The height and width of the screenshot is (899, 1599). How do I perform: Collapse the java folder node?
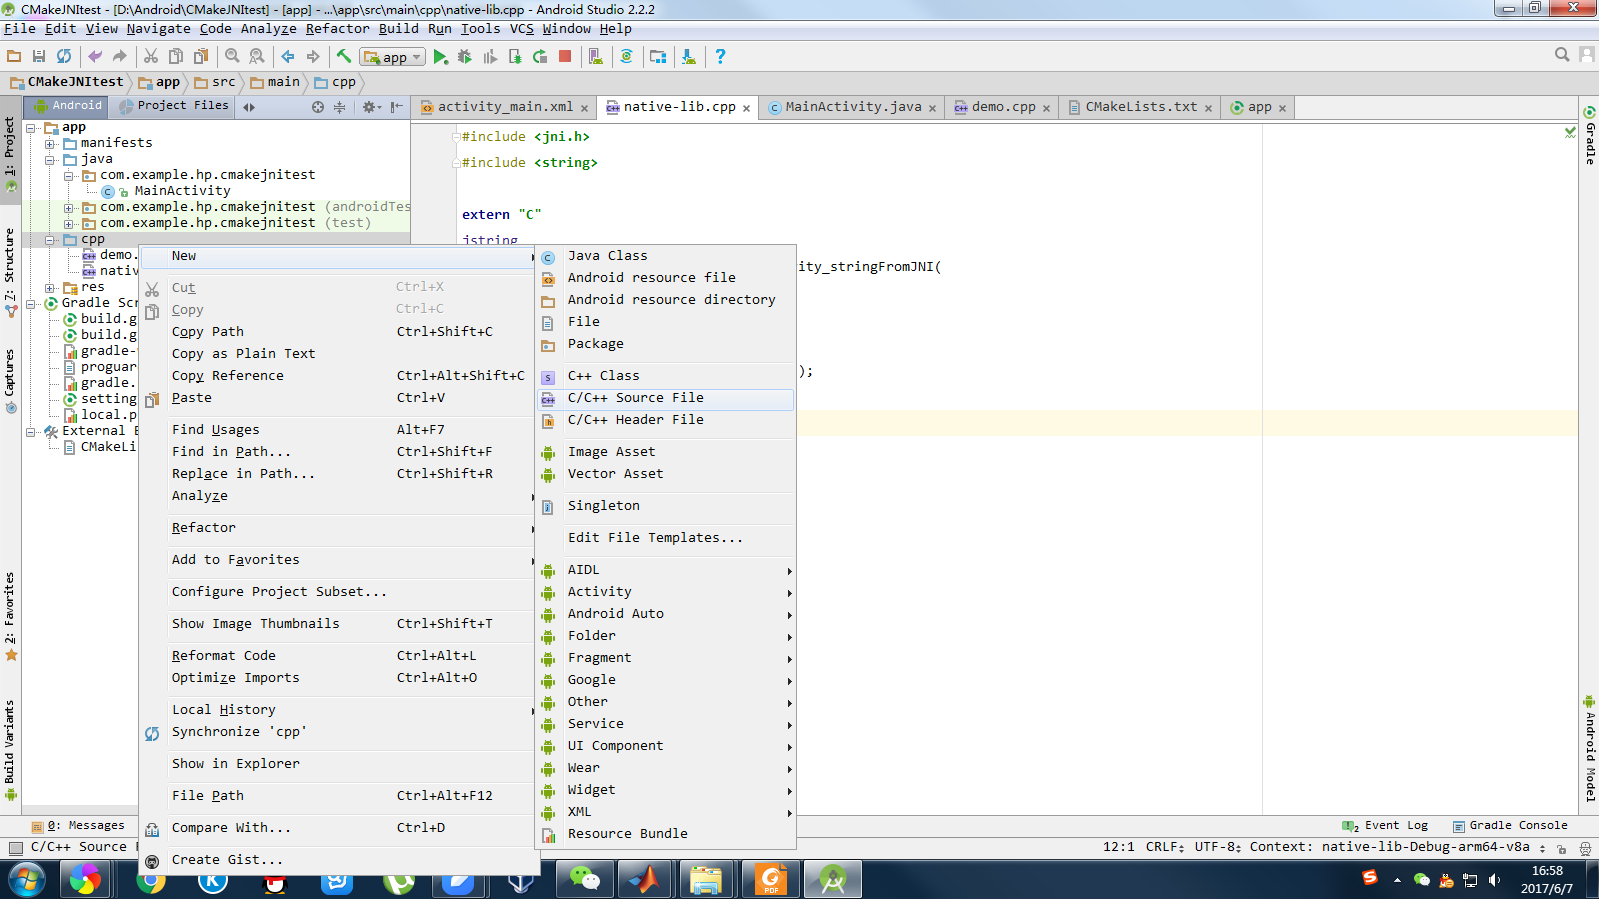click(50, 160)
